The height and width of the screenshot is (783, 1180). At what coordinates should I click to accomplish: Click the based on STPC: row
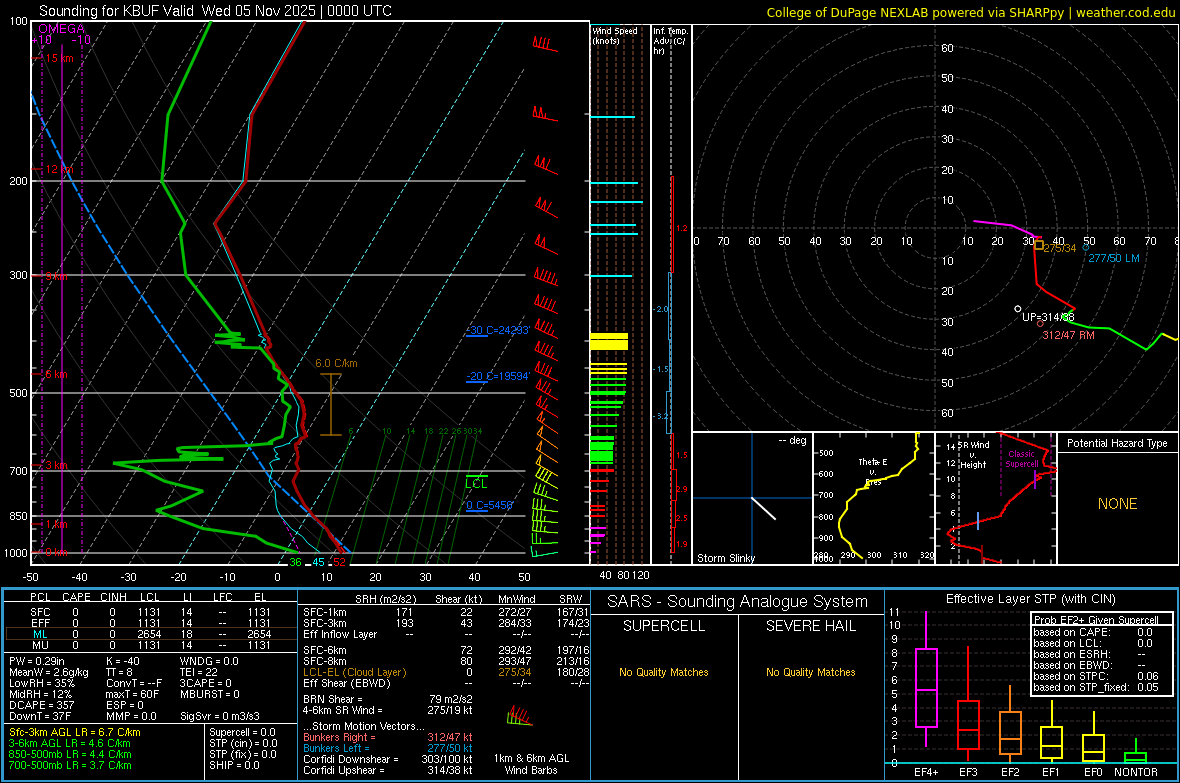(x=1096, y=676)
